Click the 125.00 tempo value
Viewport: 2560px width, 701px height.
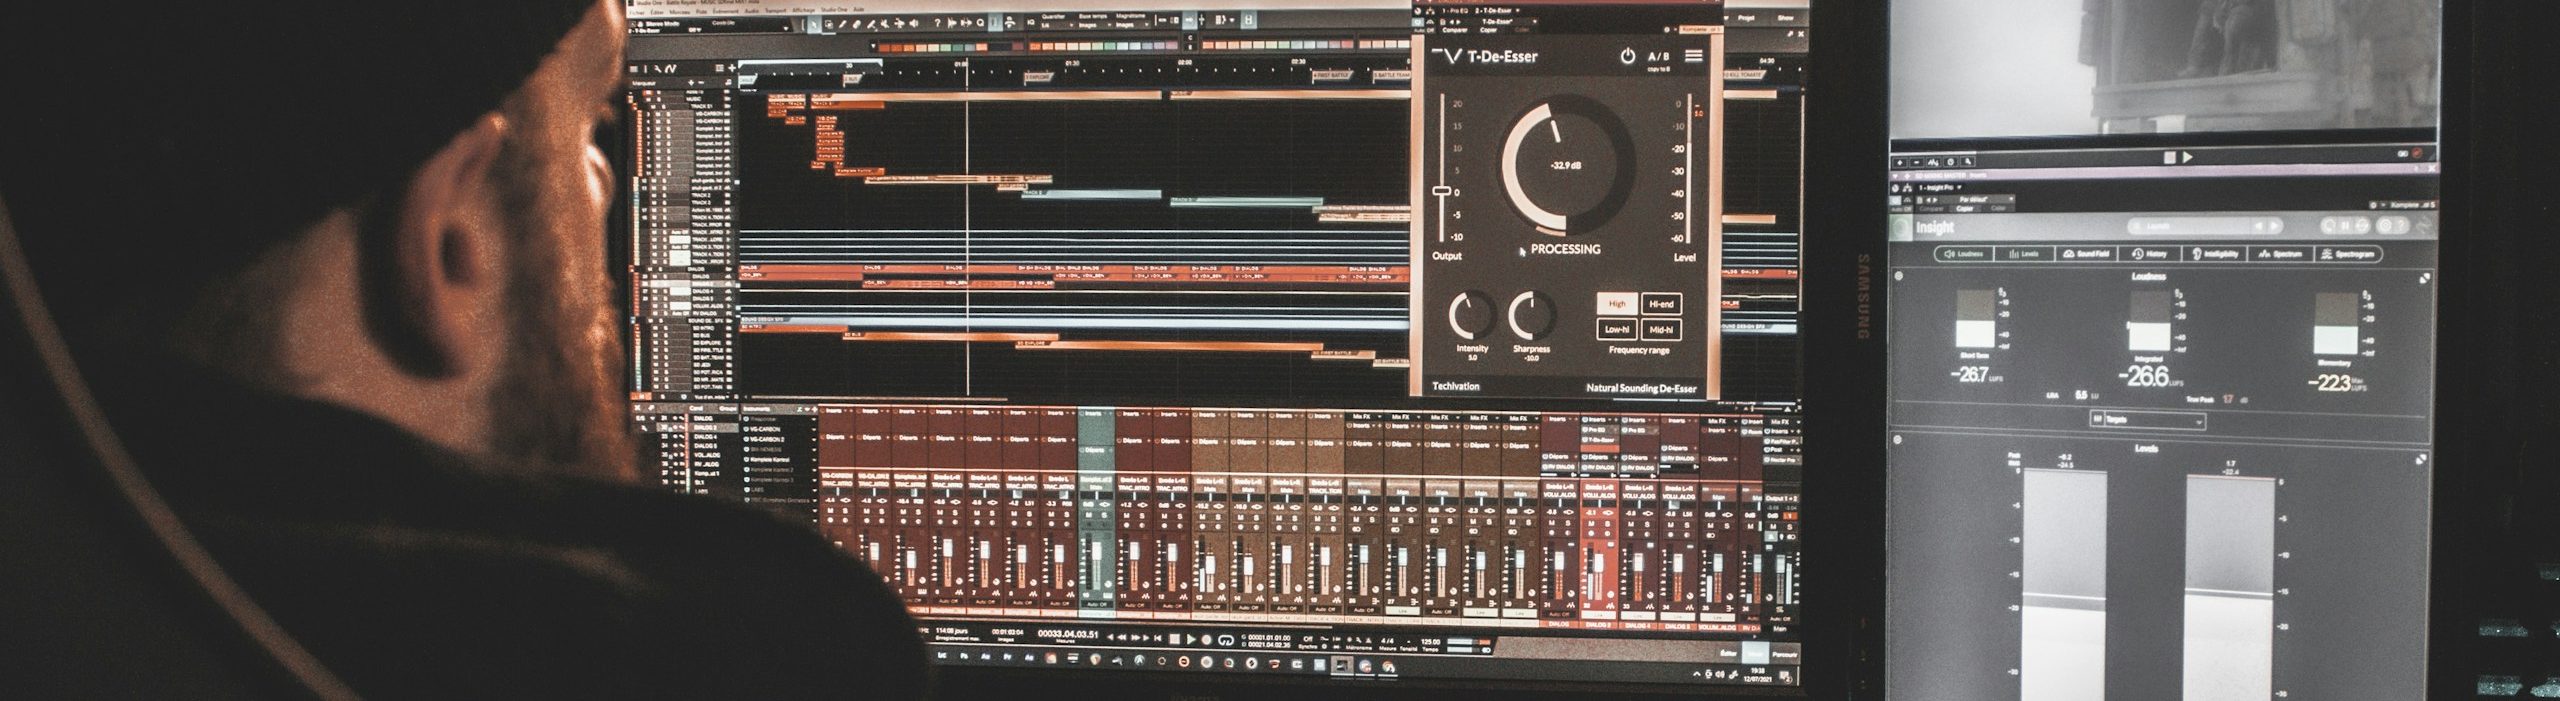click(1430, 642)
